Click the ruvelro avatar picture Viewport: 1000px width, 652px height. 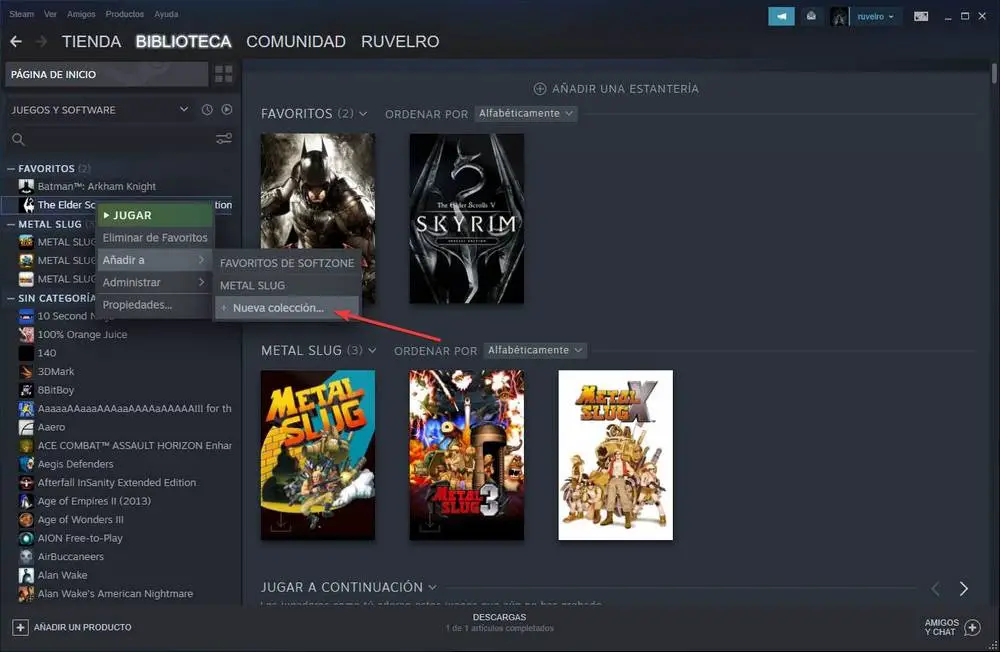839,17
